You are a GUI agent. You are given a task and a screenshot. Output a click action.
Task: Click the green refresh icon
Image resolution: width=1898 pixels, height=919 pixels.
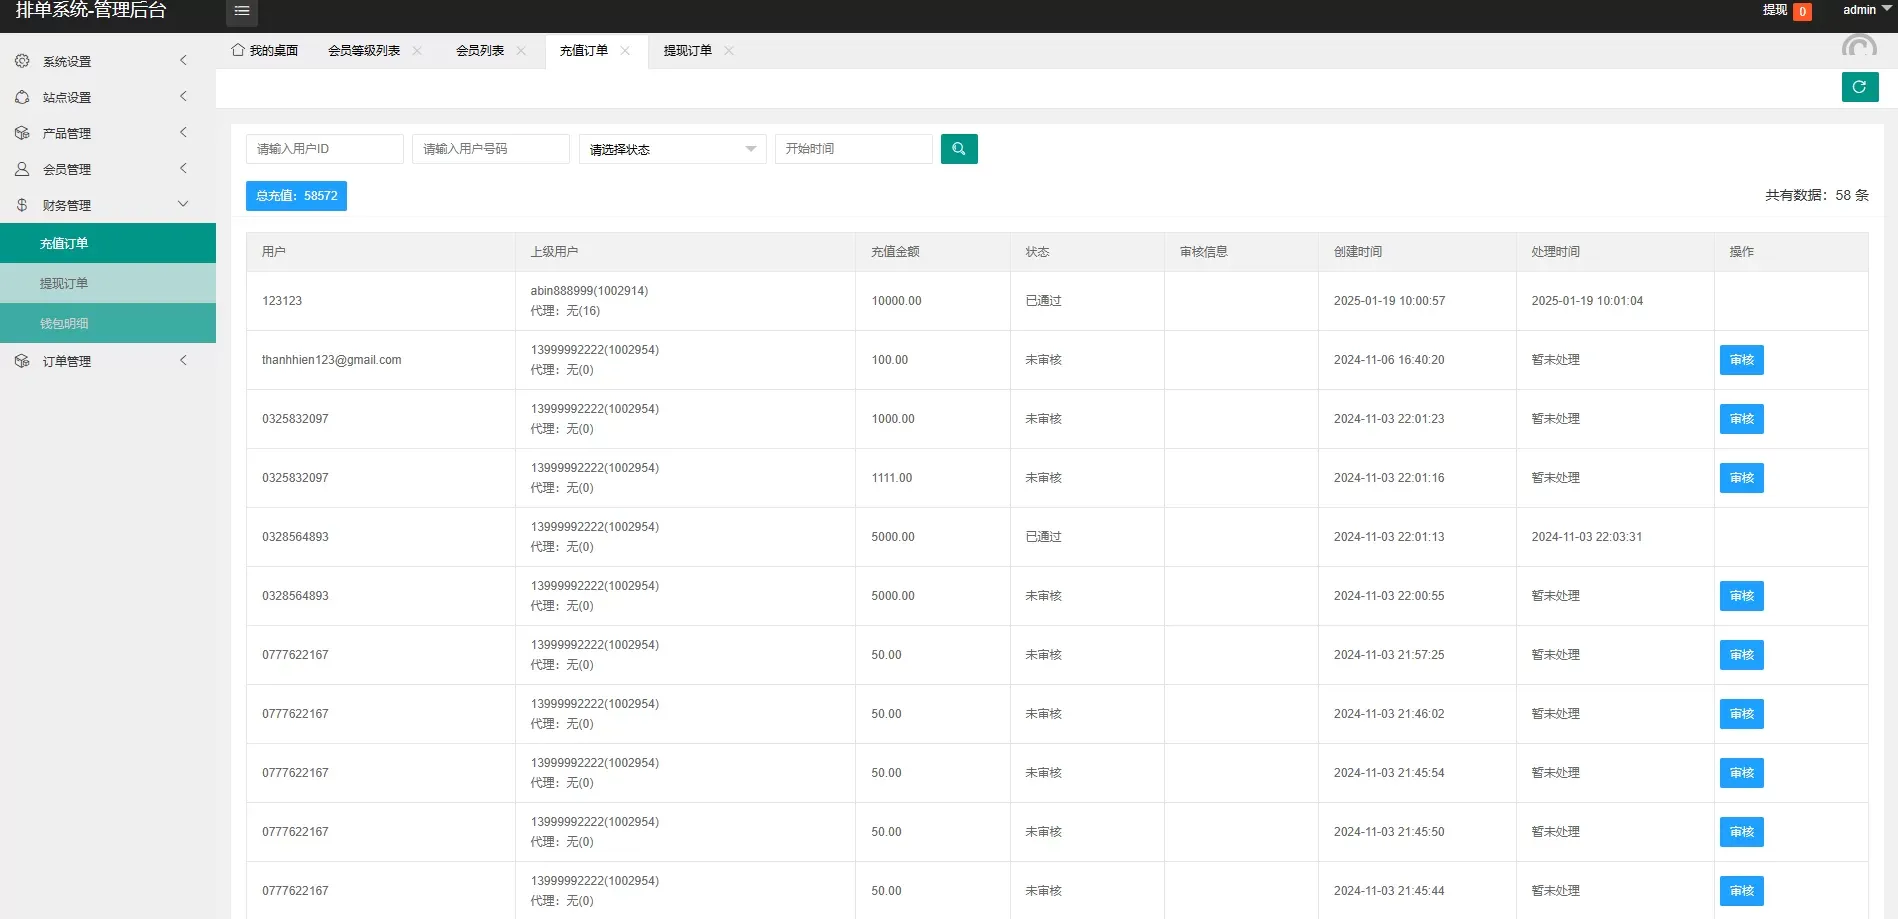[x=1859, y=87]
